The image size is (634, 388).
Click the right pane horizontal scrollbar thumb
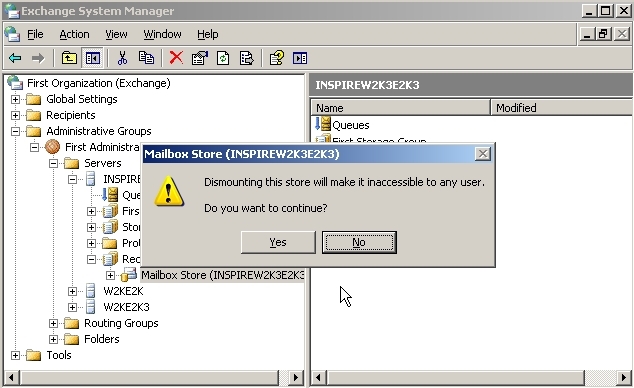456,377
